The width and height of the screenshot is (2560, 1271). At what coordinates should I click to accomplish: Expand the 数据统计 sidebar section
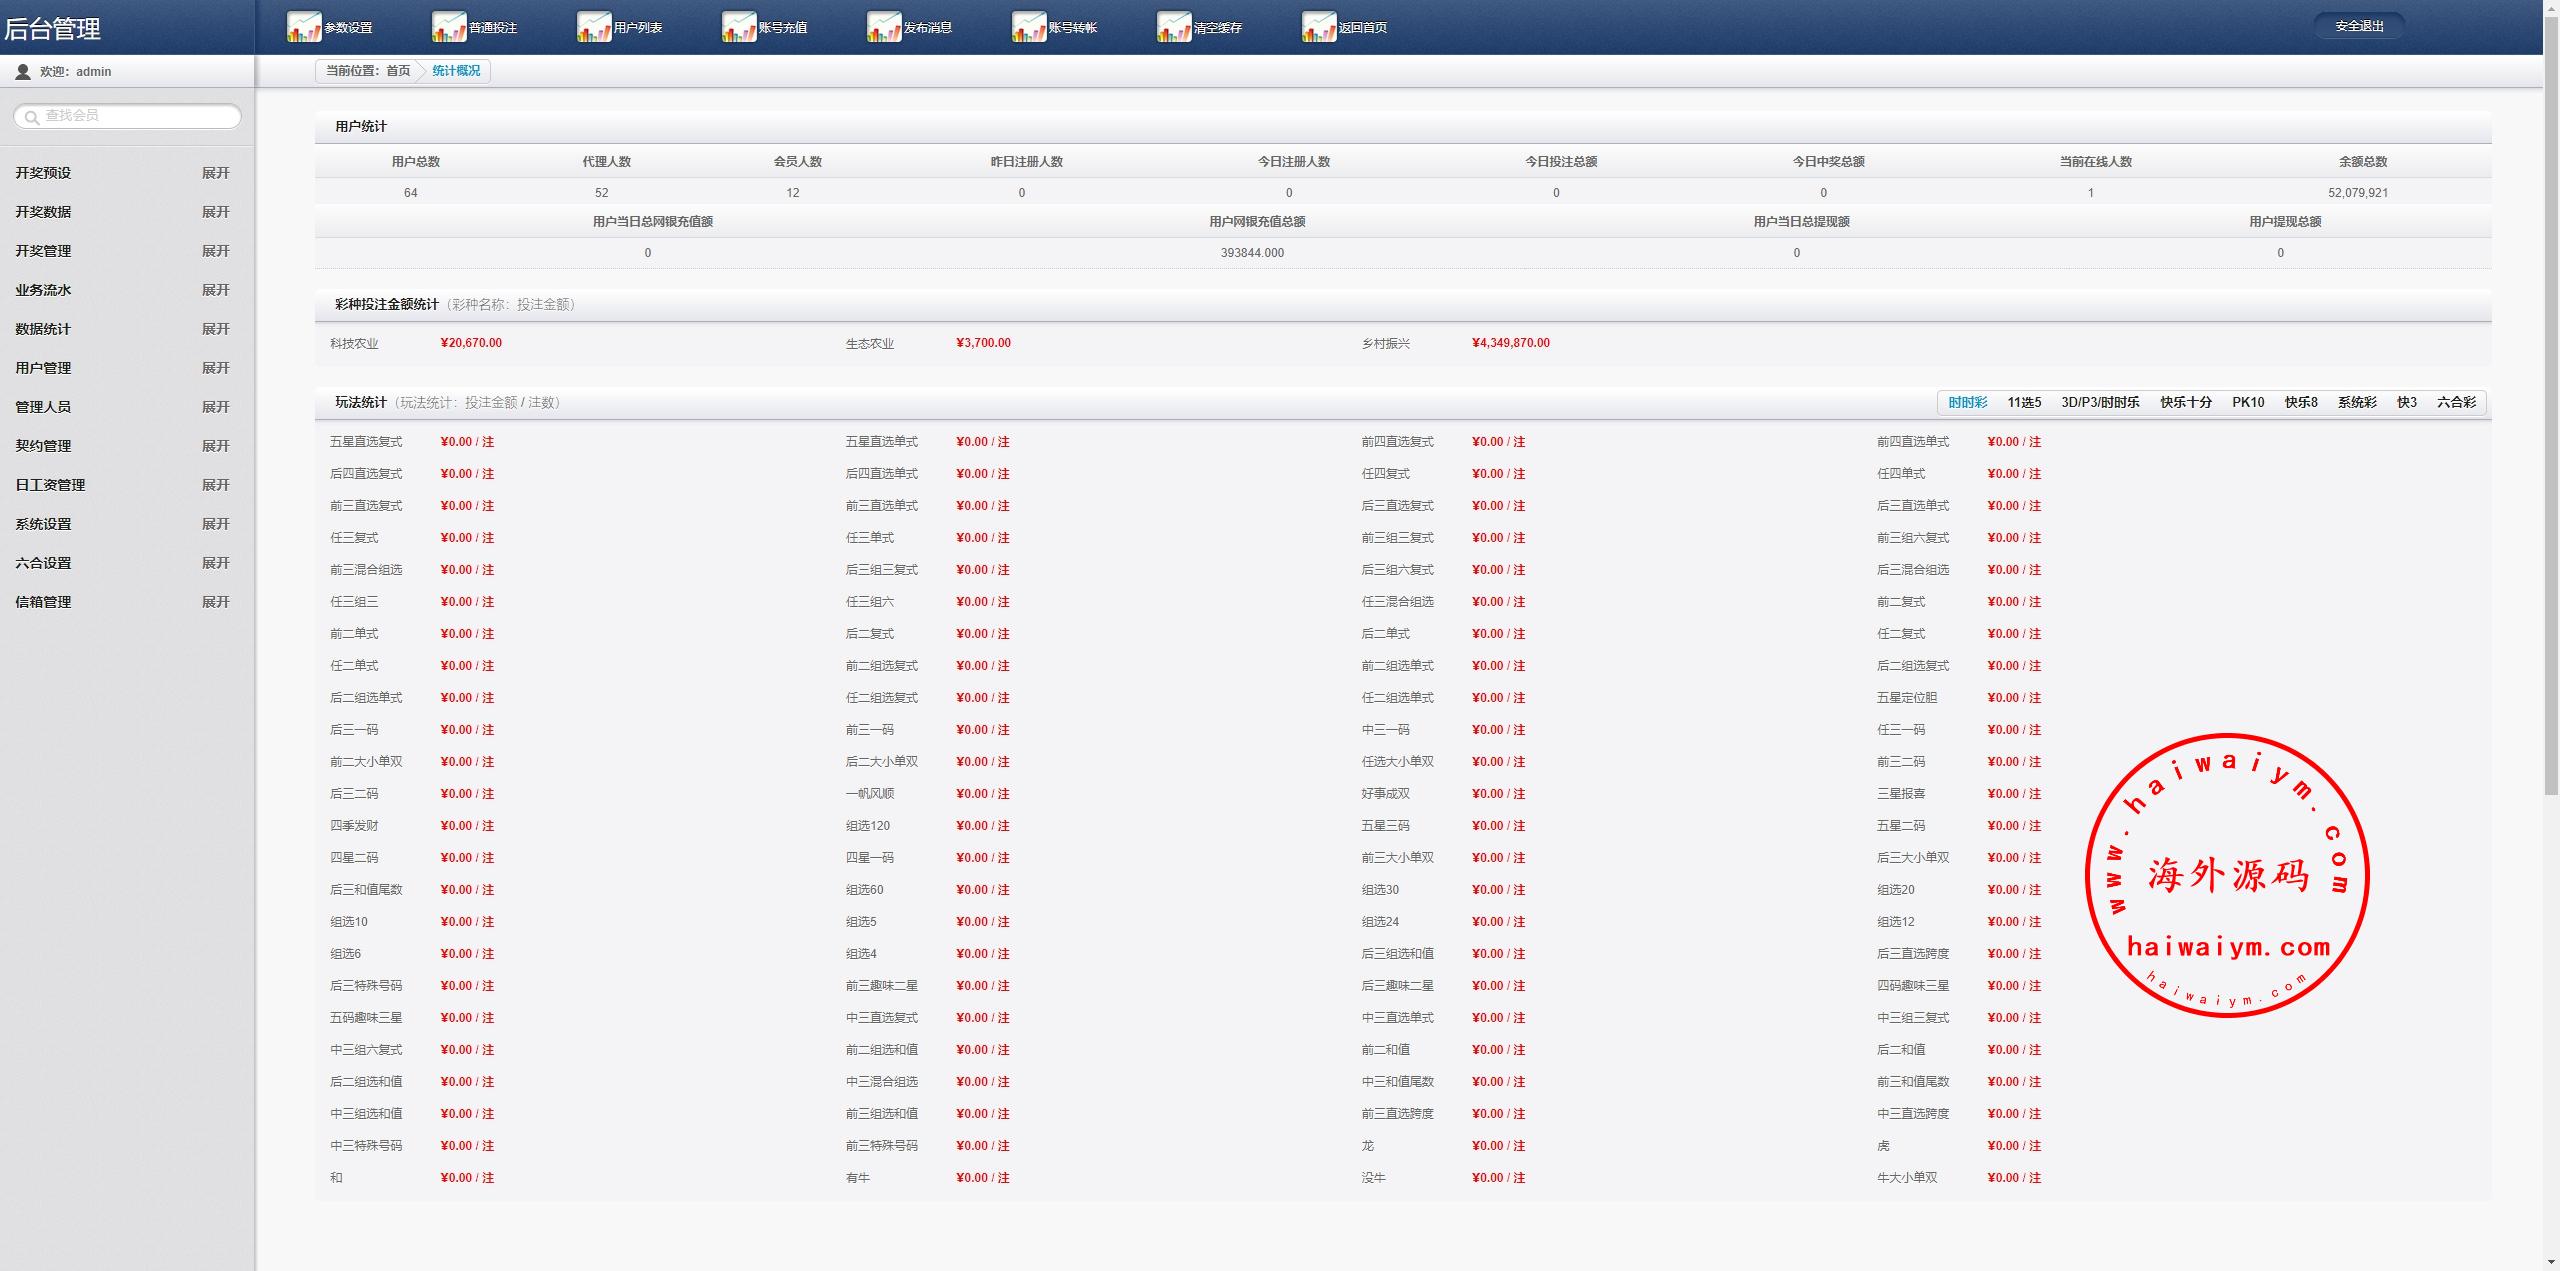pyautogui.click(x=215, y=329)
